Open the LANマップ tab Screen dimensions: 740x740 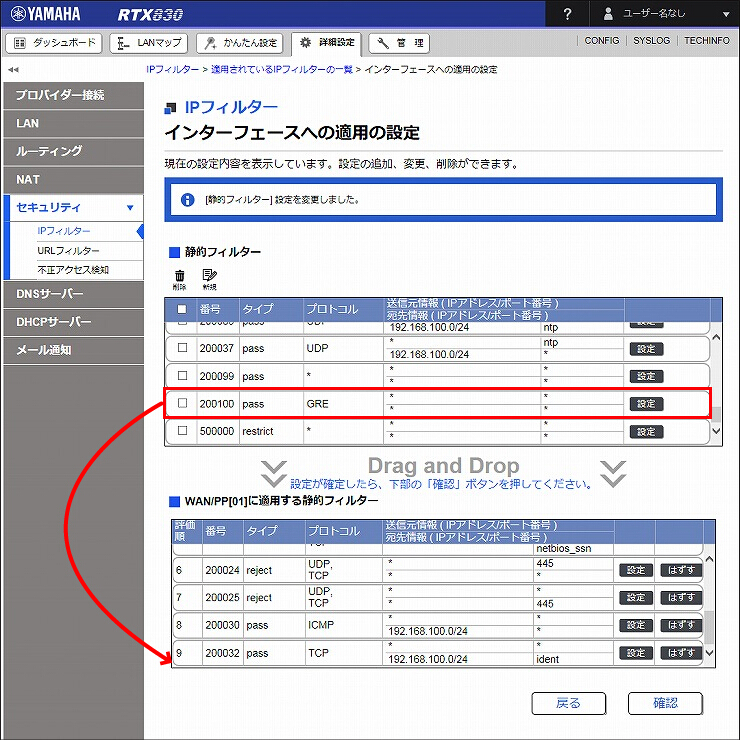149,43
